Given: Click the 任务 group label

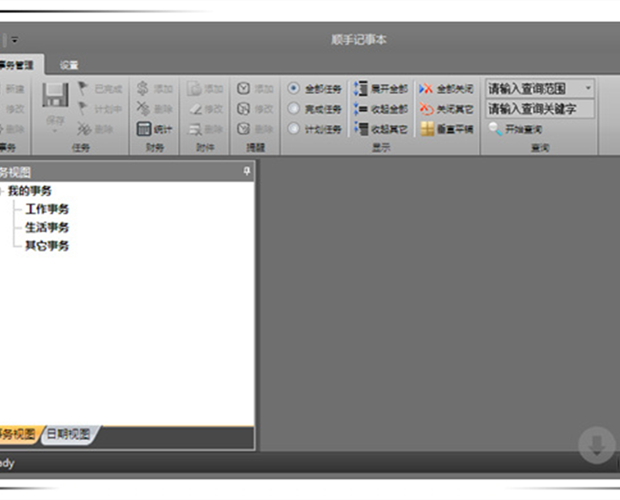Looking at the screenshot, I should (x=81, y=148).
